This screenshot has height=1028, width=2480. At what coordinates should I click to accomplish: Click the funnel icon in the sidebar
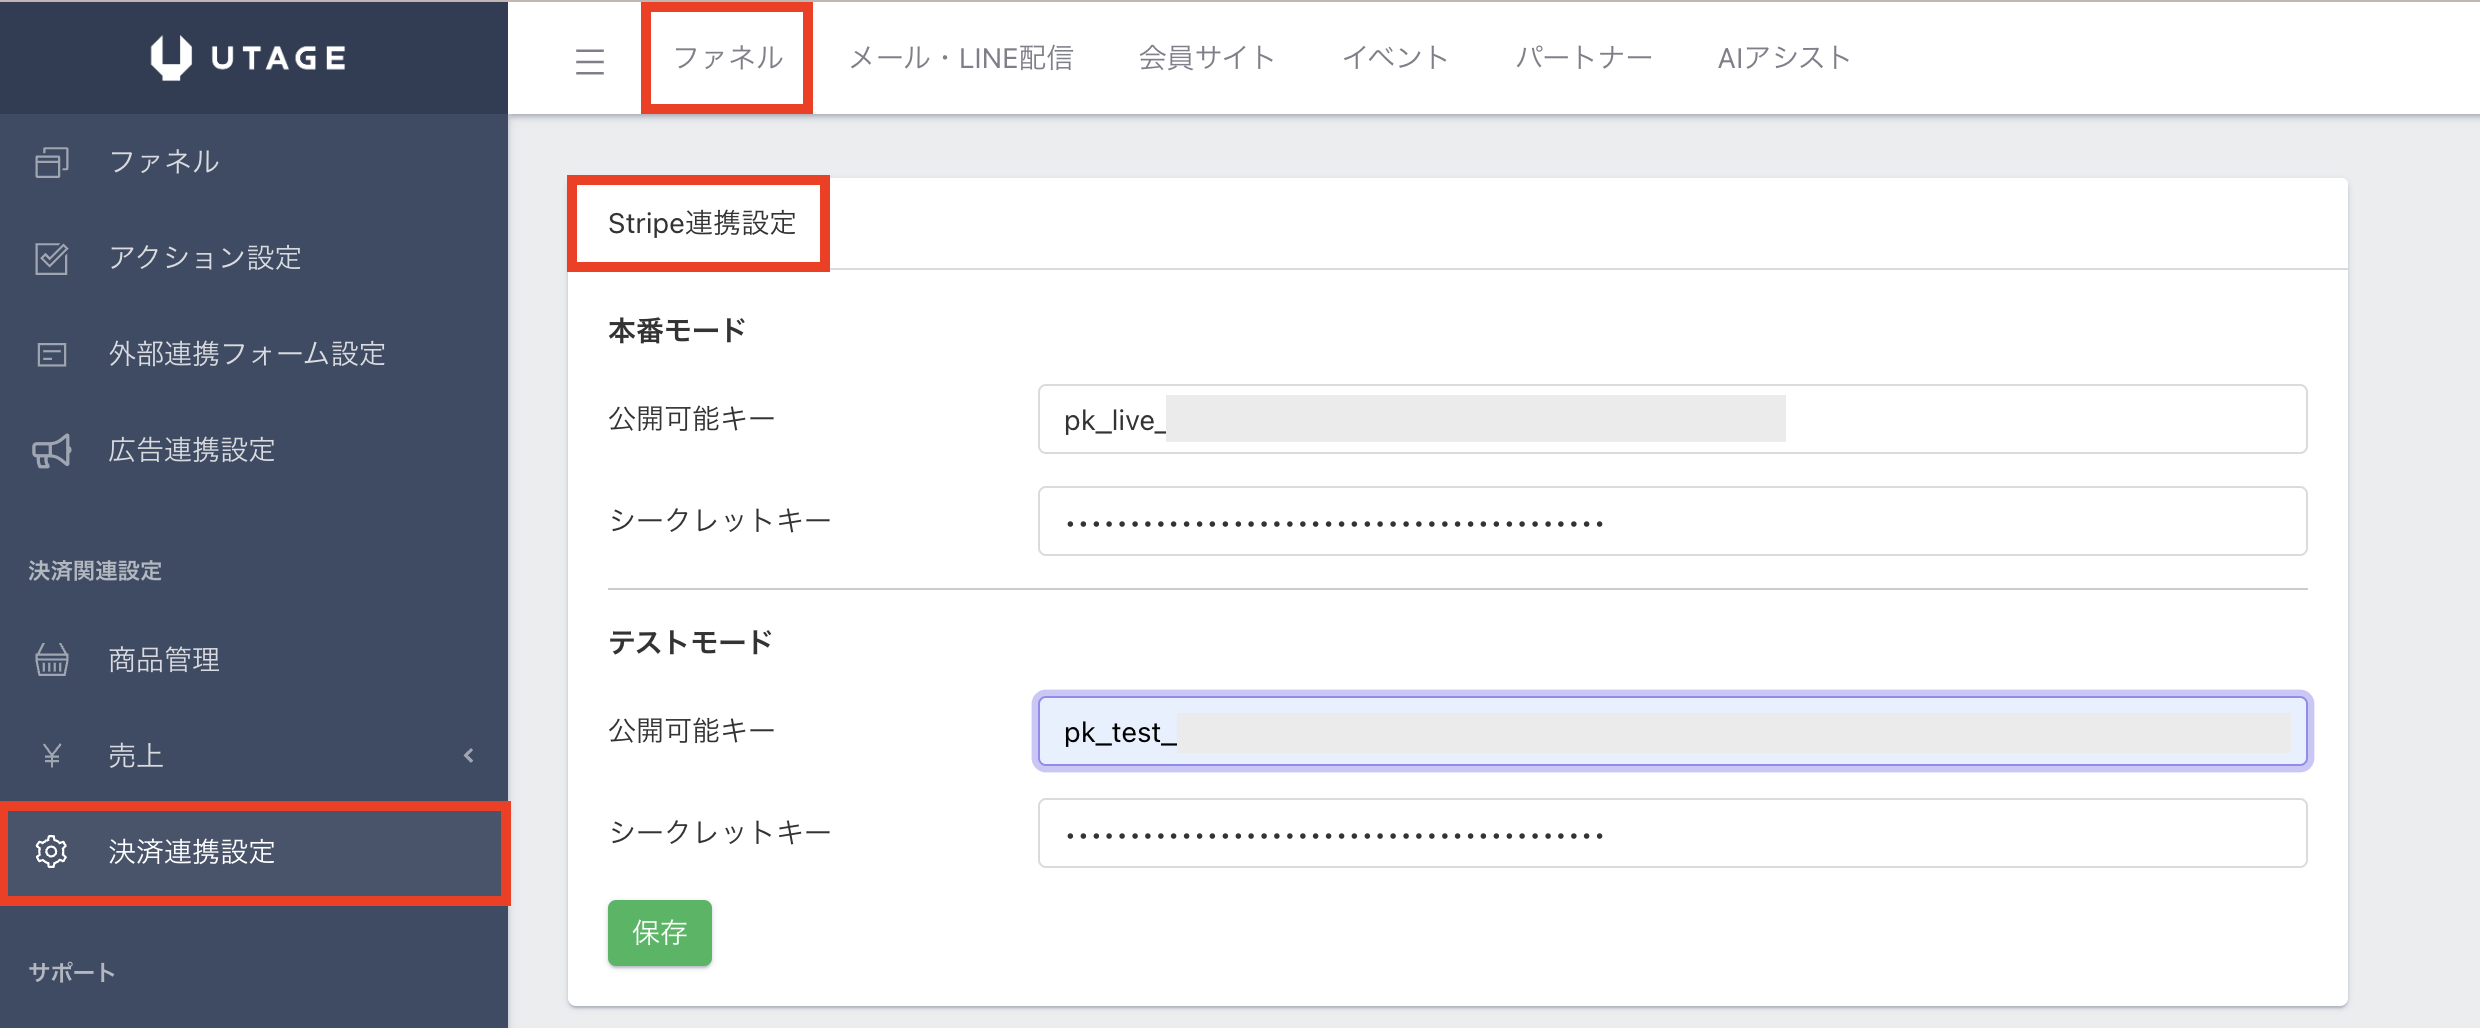[x=52, y=162]
